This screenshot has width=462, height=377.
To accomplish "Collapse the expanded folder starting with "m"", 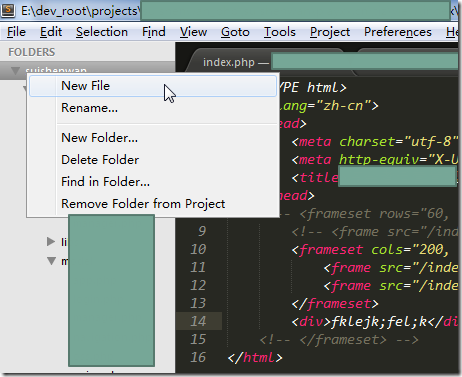I will (51, 261).
